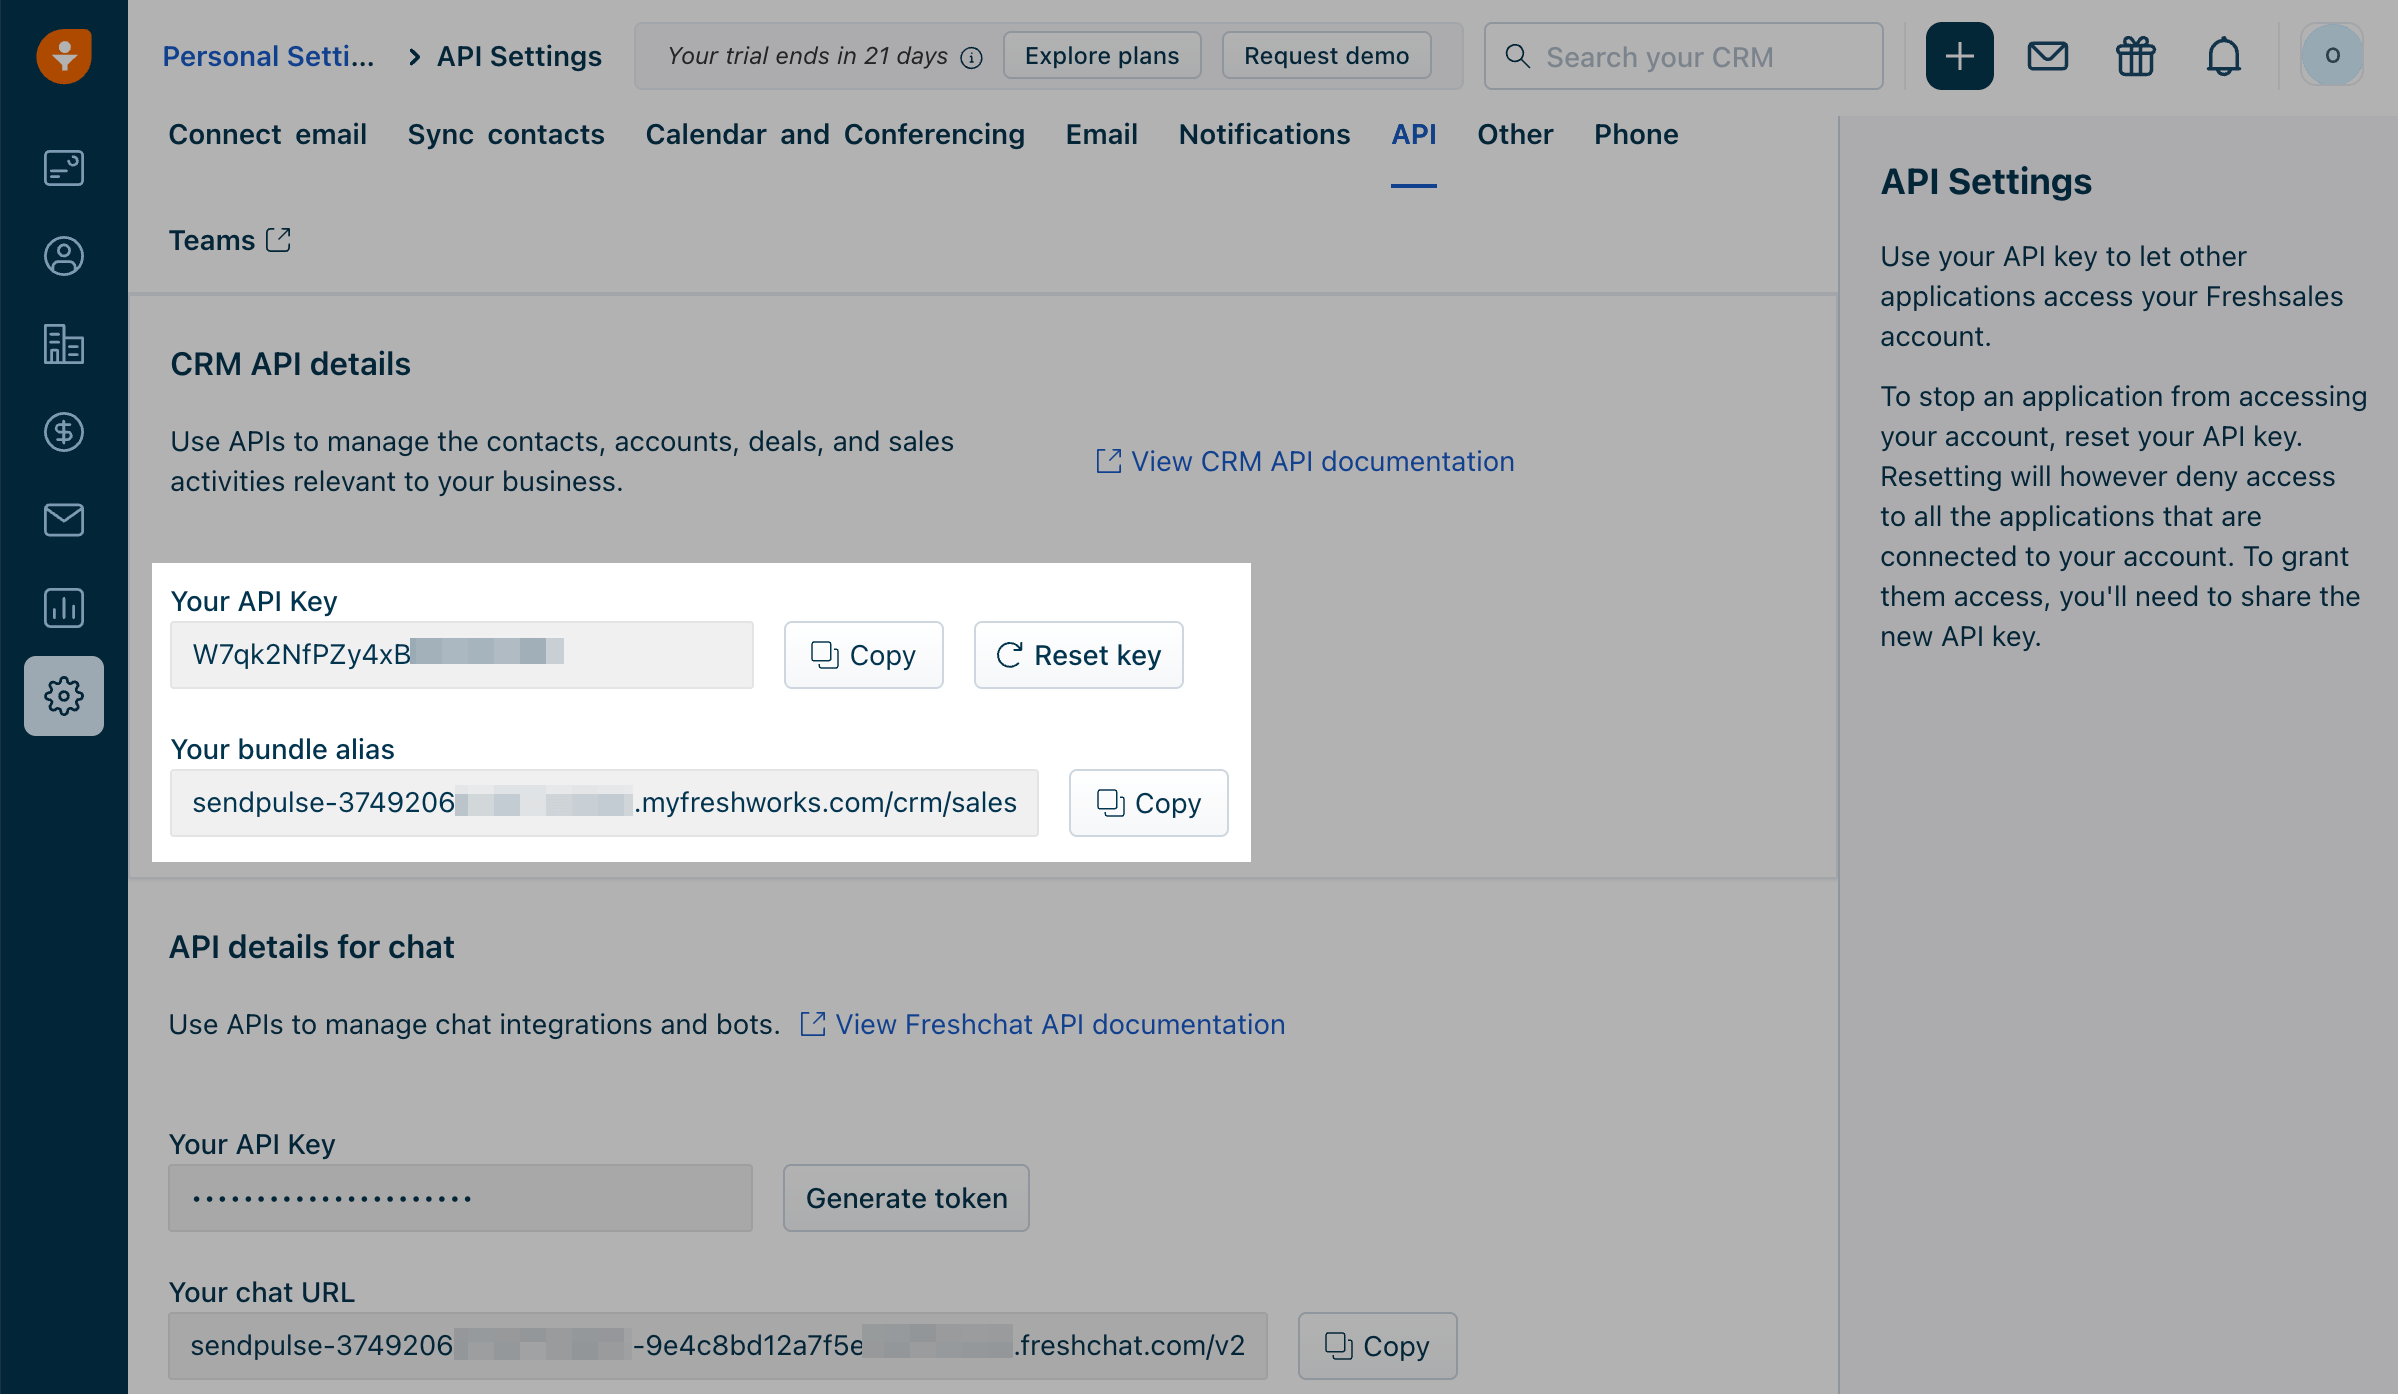Click the trial info circle icon
2398x1394 pixels.
click(971, 58)
